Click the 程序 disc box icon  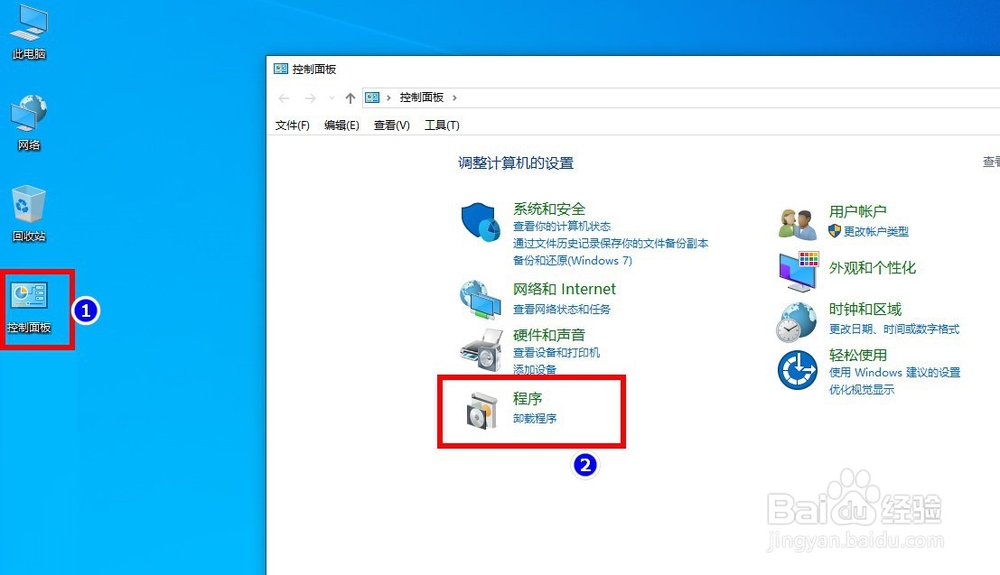482,410
